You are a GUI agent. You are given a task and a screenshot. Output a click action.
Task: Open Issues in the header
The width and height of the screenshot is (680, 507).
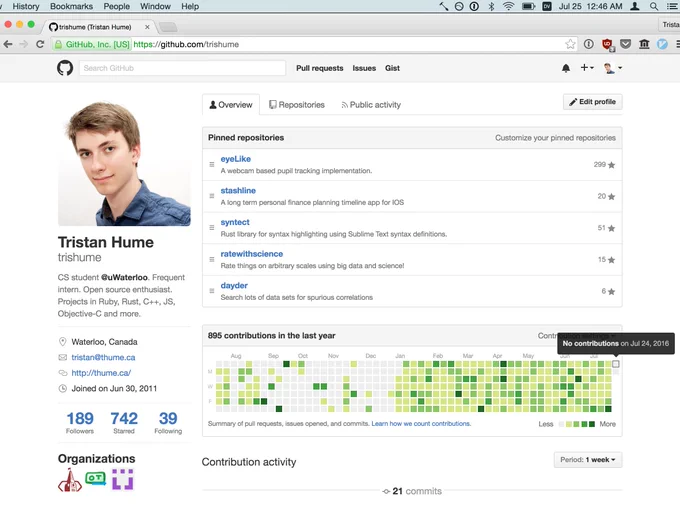click(364, 68)
